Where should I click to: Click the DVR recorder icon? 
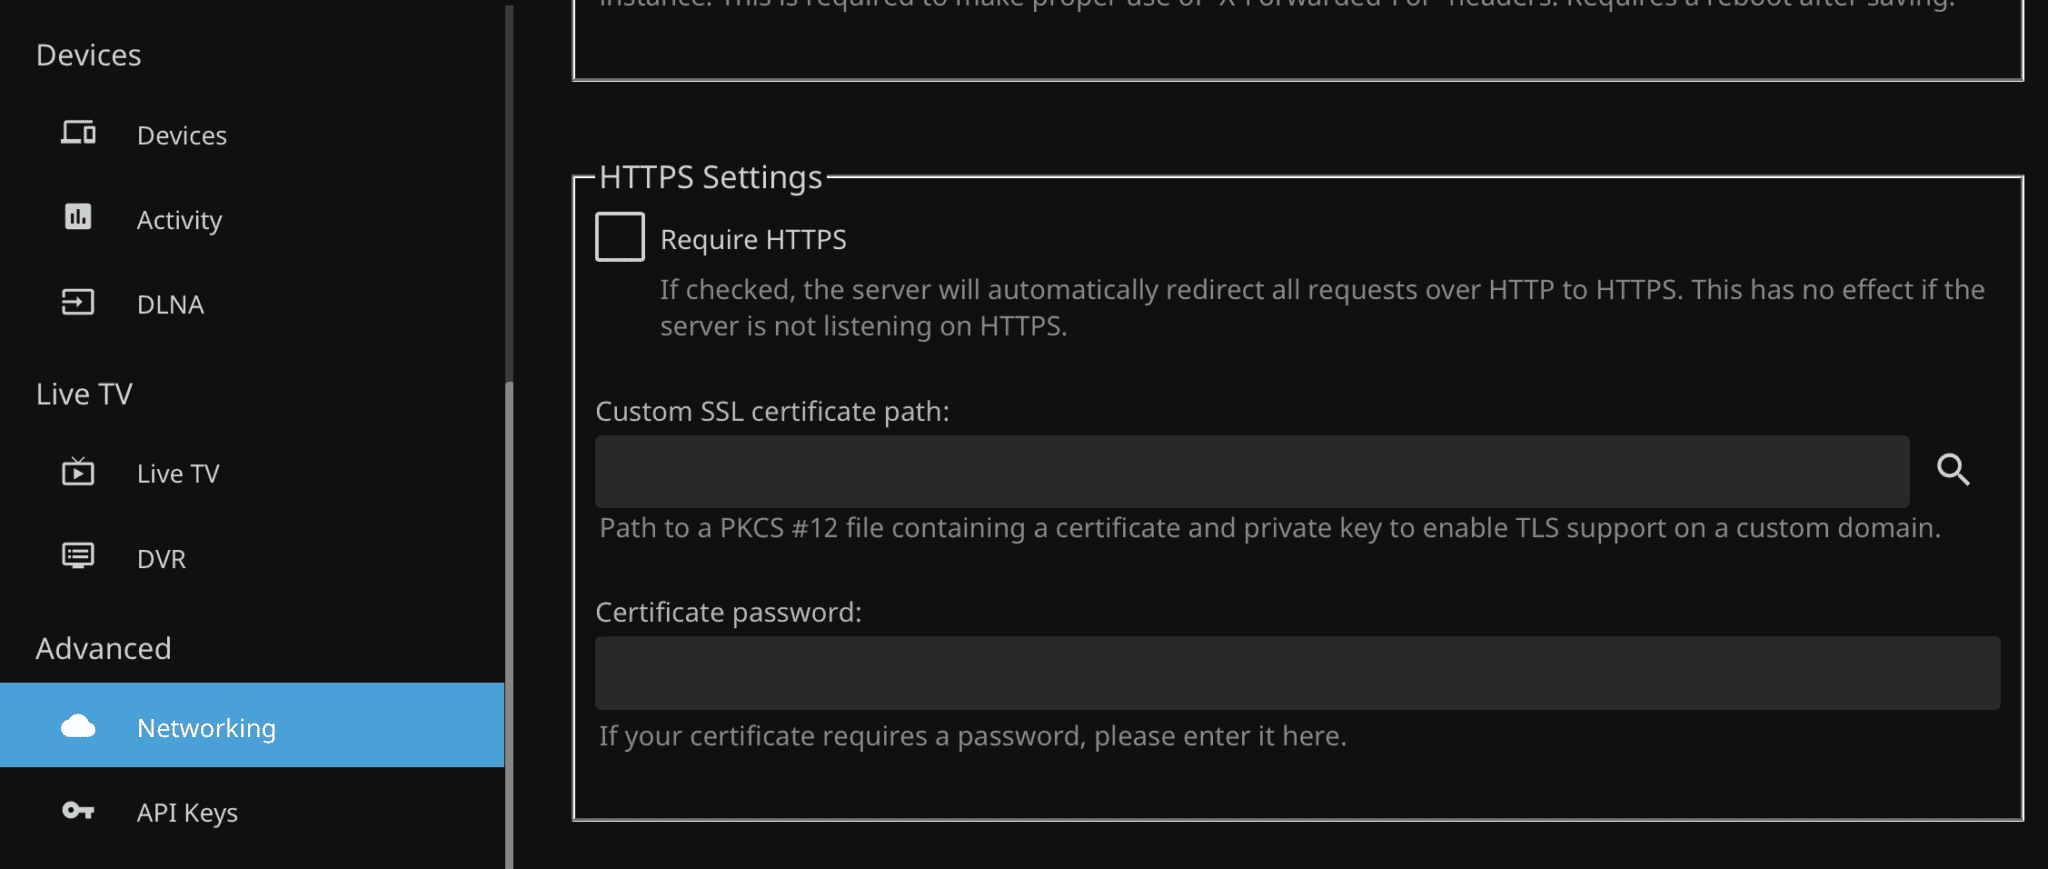(78, 556)
